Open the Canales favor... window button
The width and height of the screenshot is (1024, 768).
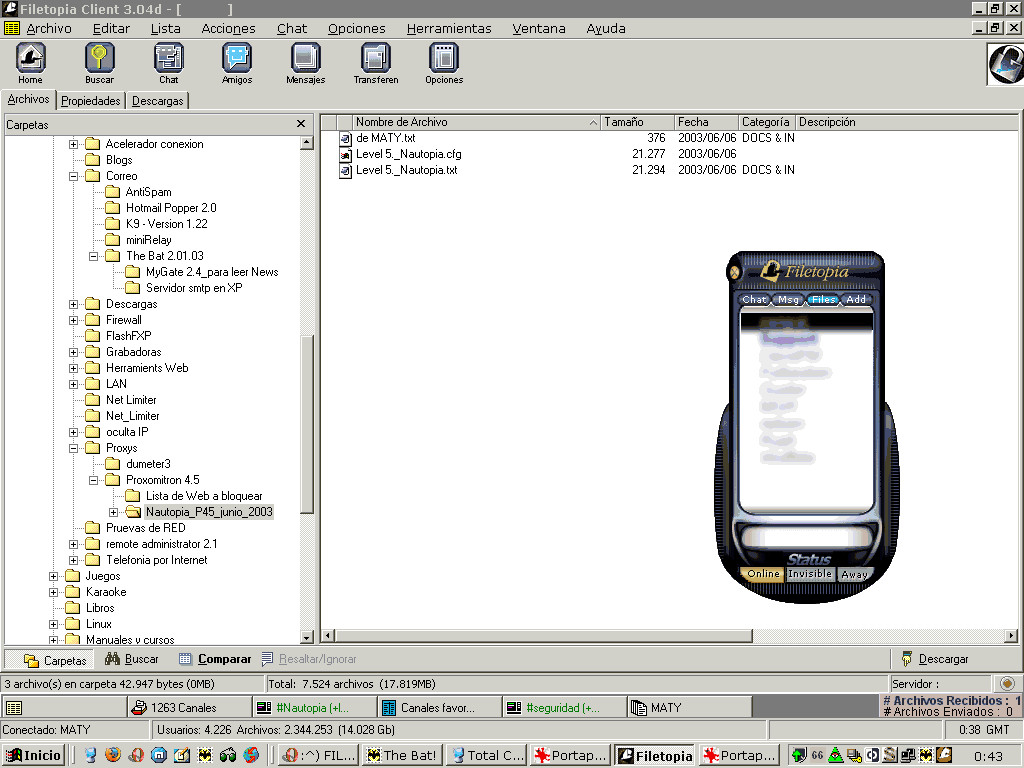[439, 707]
